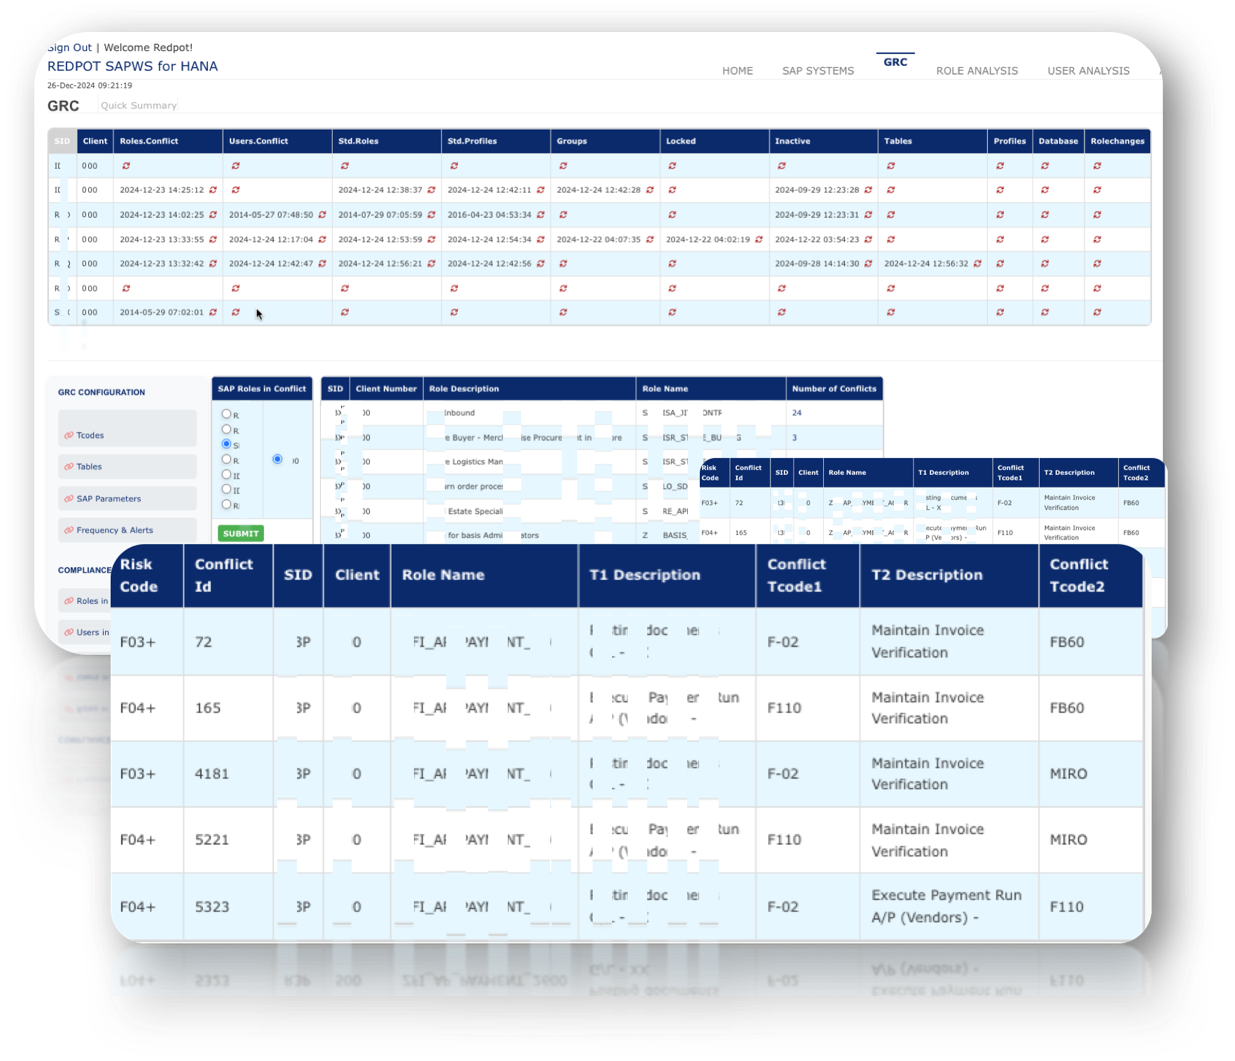Refresh the Inactive entry dated 2024-09-28 14:14:30
This screenshot has height=1061, width=1235.
pyautogui.click(x=868, y=264)
